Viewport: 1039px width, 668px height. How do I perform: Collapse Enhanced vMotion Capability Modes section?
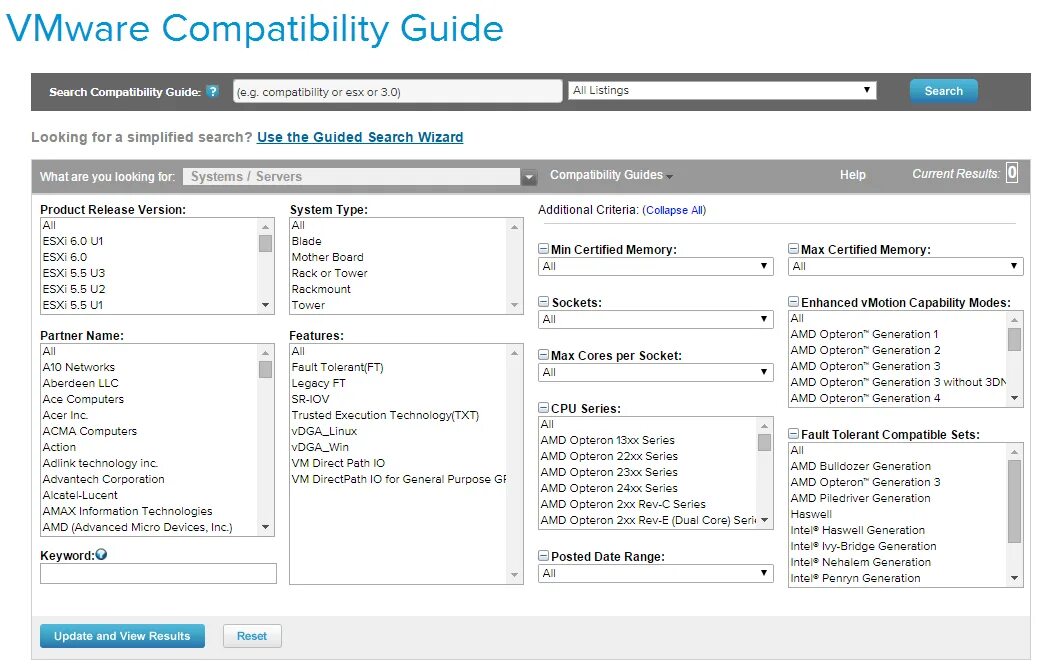click(x=793, y=302)
